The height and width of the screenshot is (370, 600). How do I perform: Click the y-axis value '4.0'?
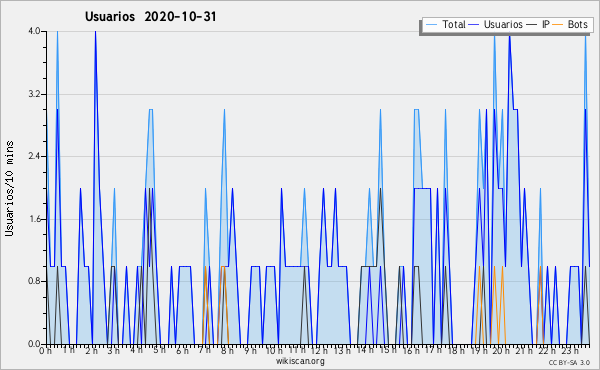34,31
